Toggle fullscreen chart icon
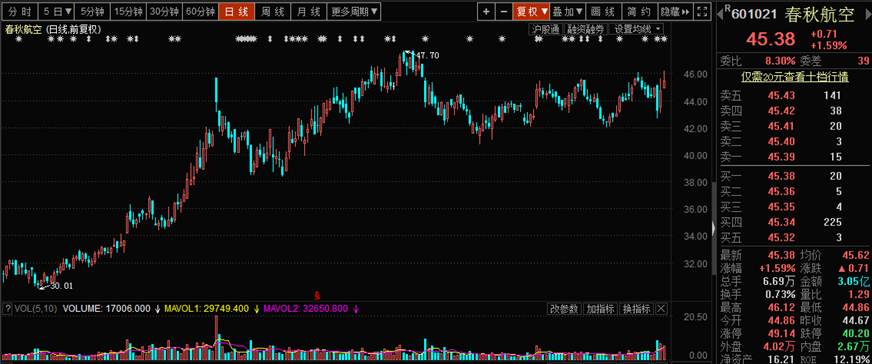The height and width of the screenshot is (364, 872). click(x=702, y=11)
